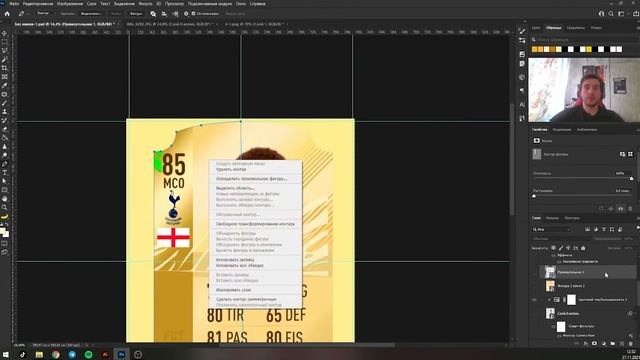Open the gear settings in options bar
Viewport: 640px width, 360px height.
[186, 13]
